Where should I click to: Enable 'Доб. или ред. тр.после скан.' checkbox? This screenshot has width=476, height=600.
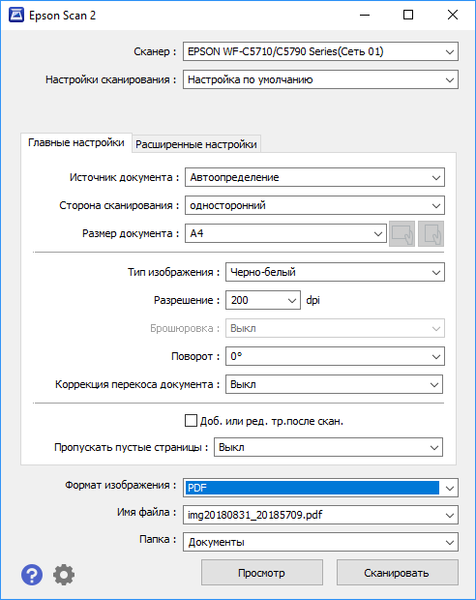tap(191, 421)
